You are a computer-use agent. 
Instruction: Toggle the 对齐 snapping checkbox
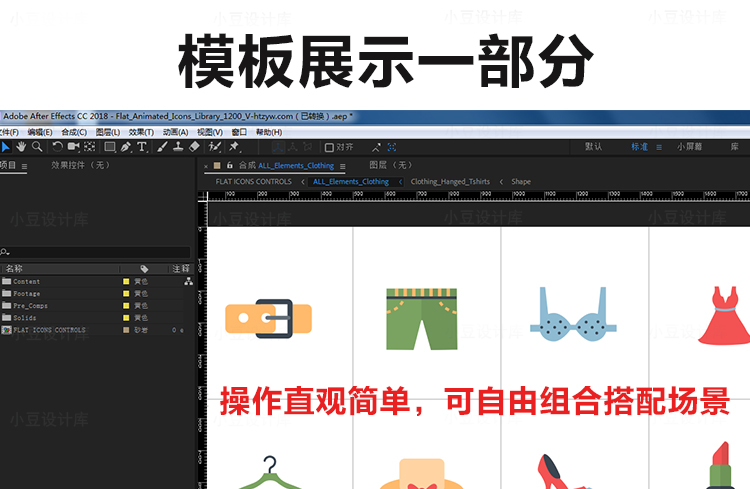point(329,147)
